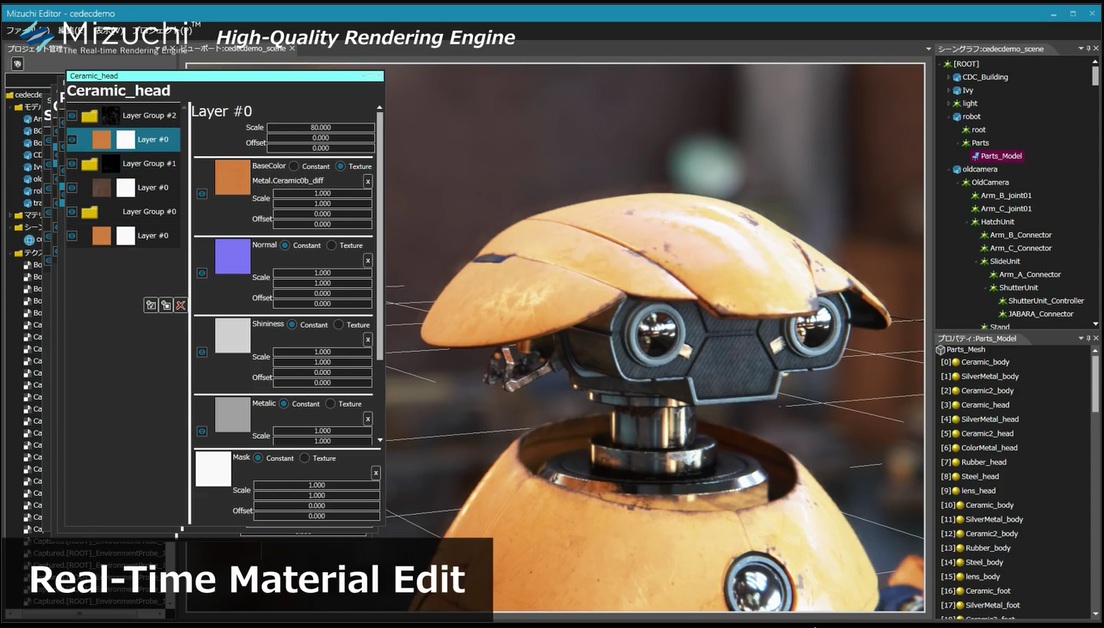Close the cedecdemo_scene viewport tab

point(292,49)
